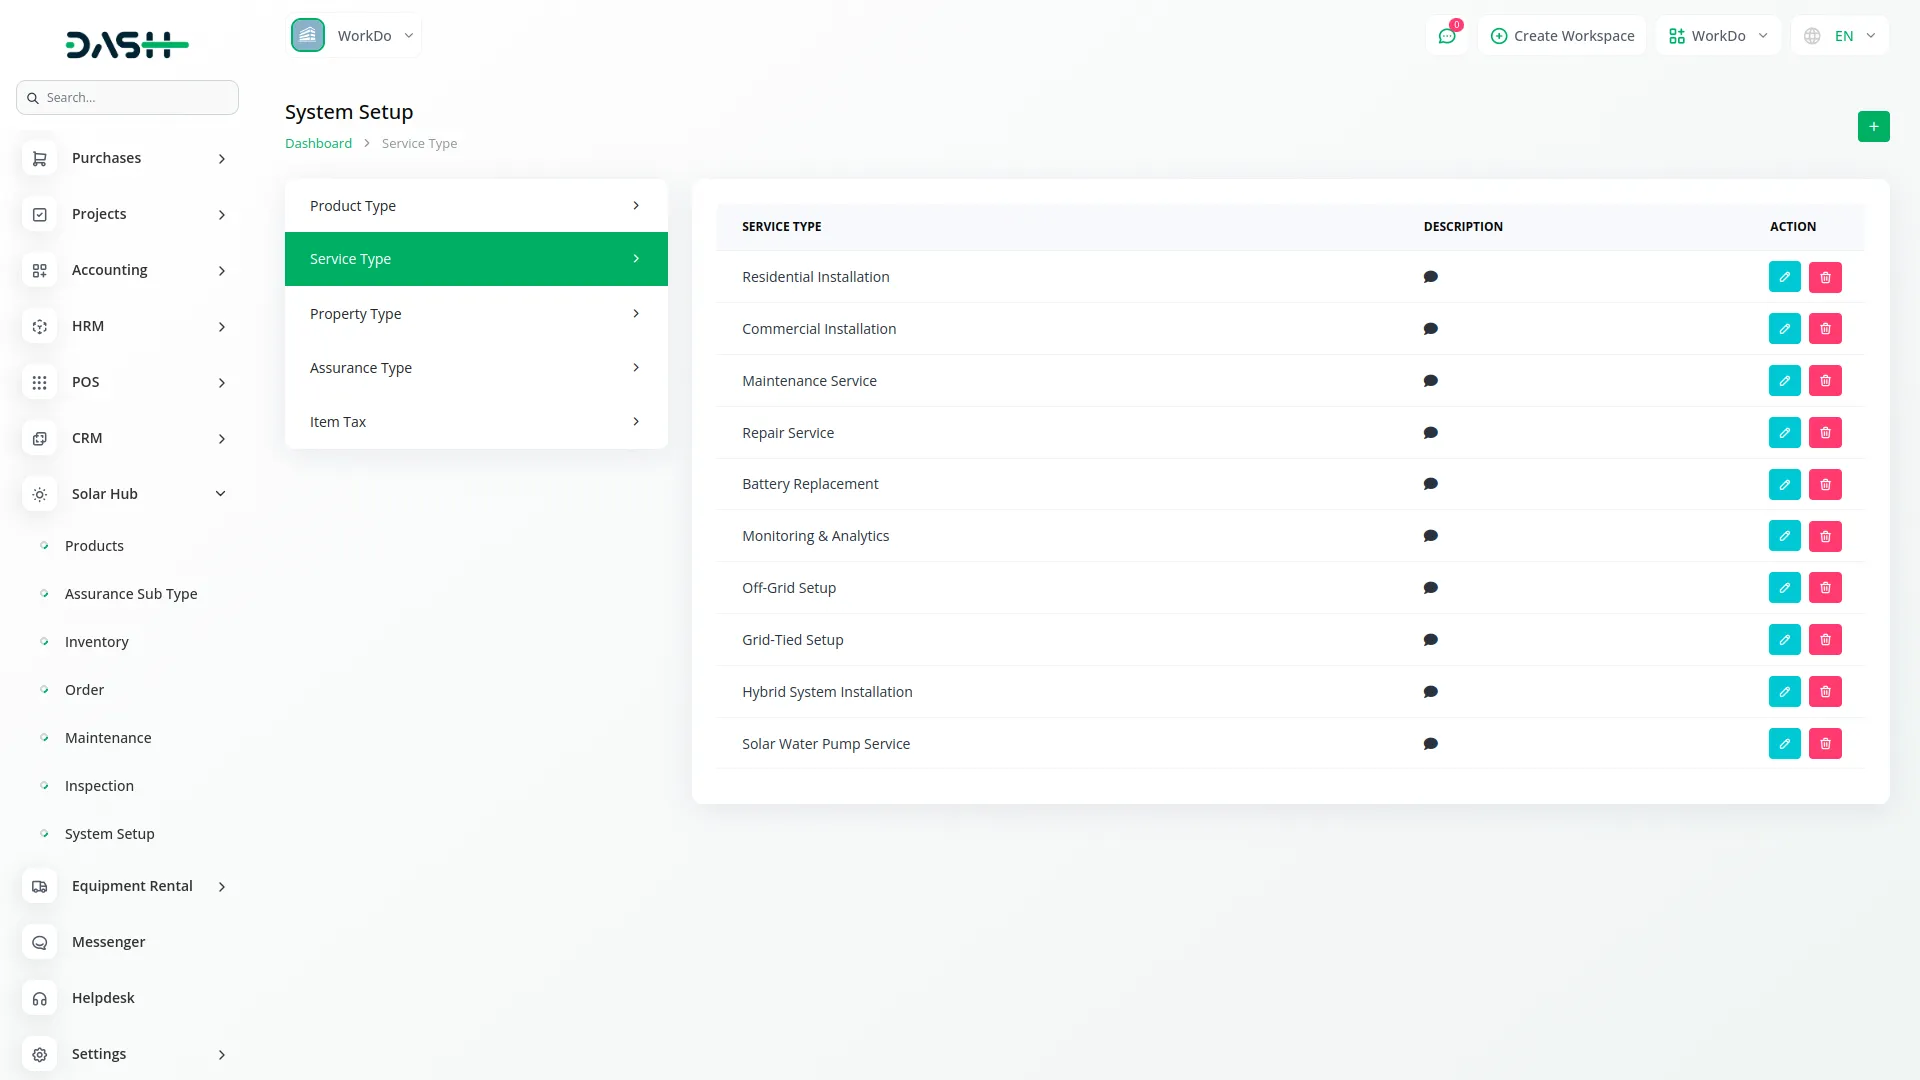Click the Create Workspace button
This screenshot has height=1080, width=1920.
point(1562,36)
